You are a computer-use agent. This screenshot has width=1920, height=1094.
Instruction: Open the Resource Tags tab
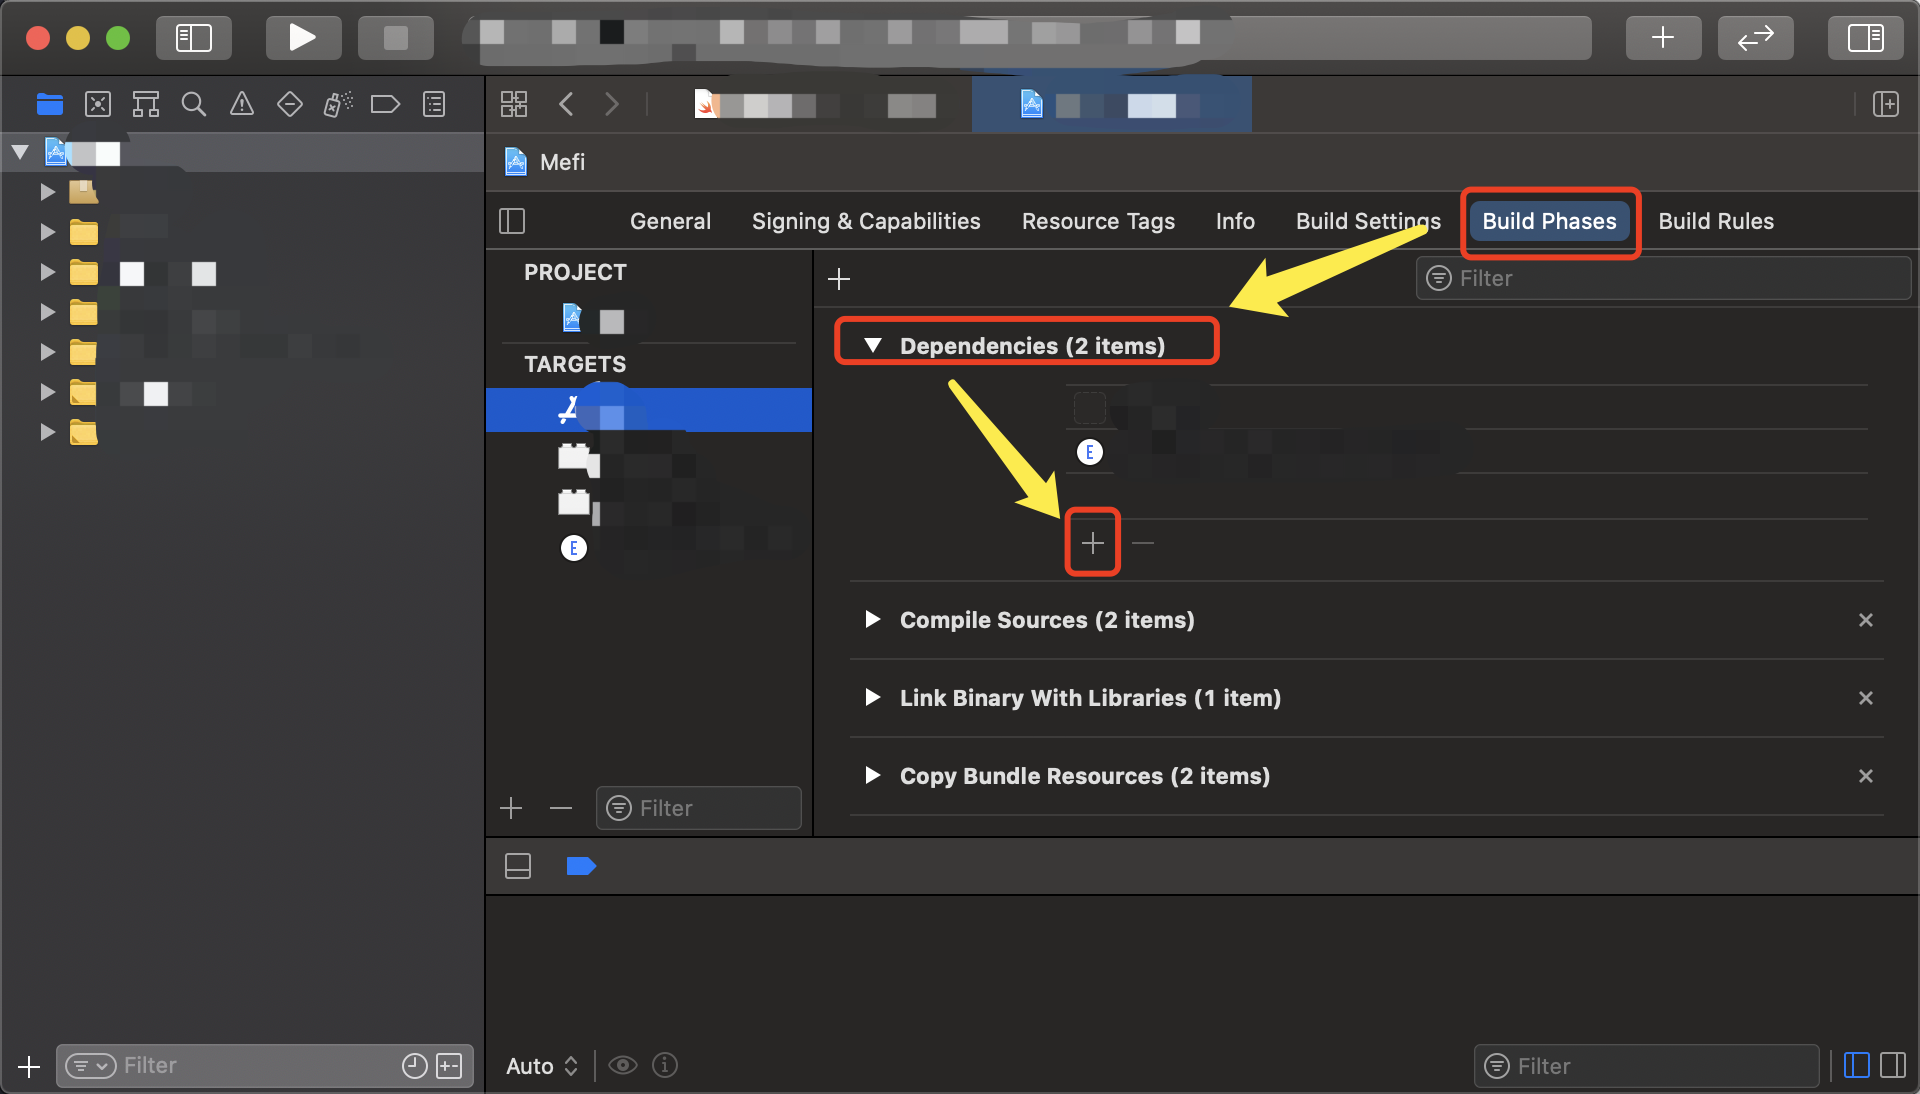[1098, 221]
